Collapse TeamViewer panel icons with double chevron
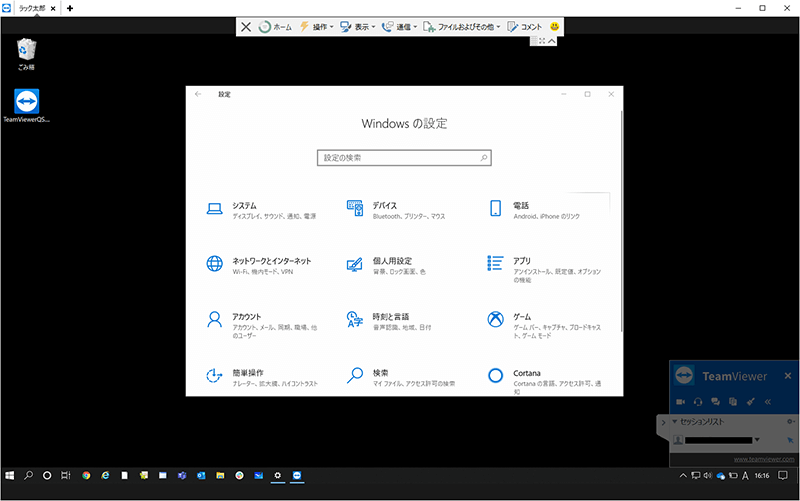The width and height of the screenshot is (800, 501). point(767,402)
